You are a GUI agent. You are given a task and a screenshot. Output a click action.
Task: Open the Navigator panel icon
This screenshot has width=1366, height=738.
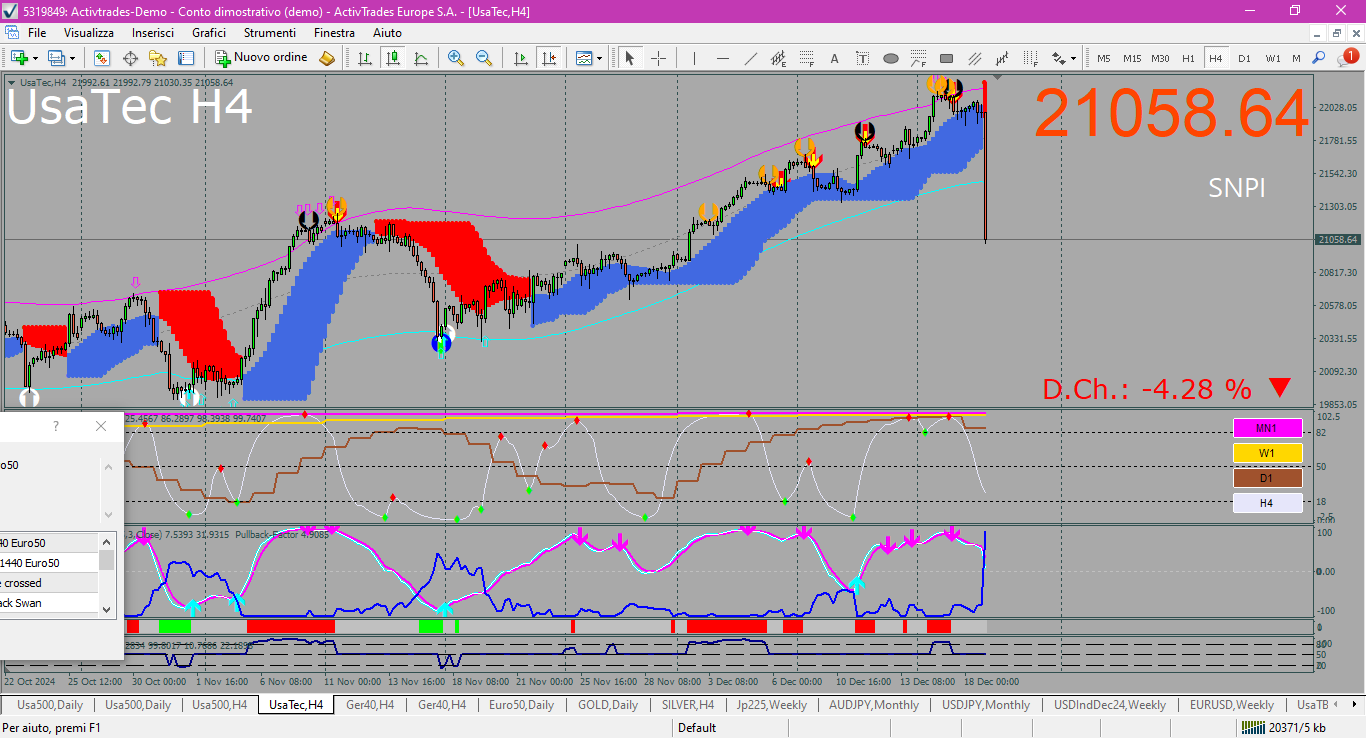click(158, 58)
